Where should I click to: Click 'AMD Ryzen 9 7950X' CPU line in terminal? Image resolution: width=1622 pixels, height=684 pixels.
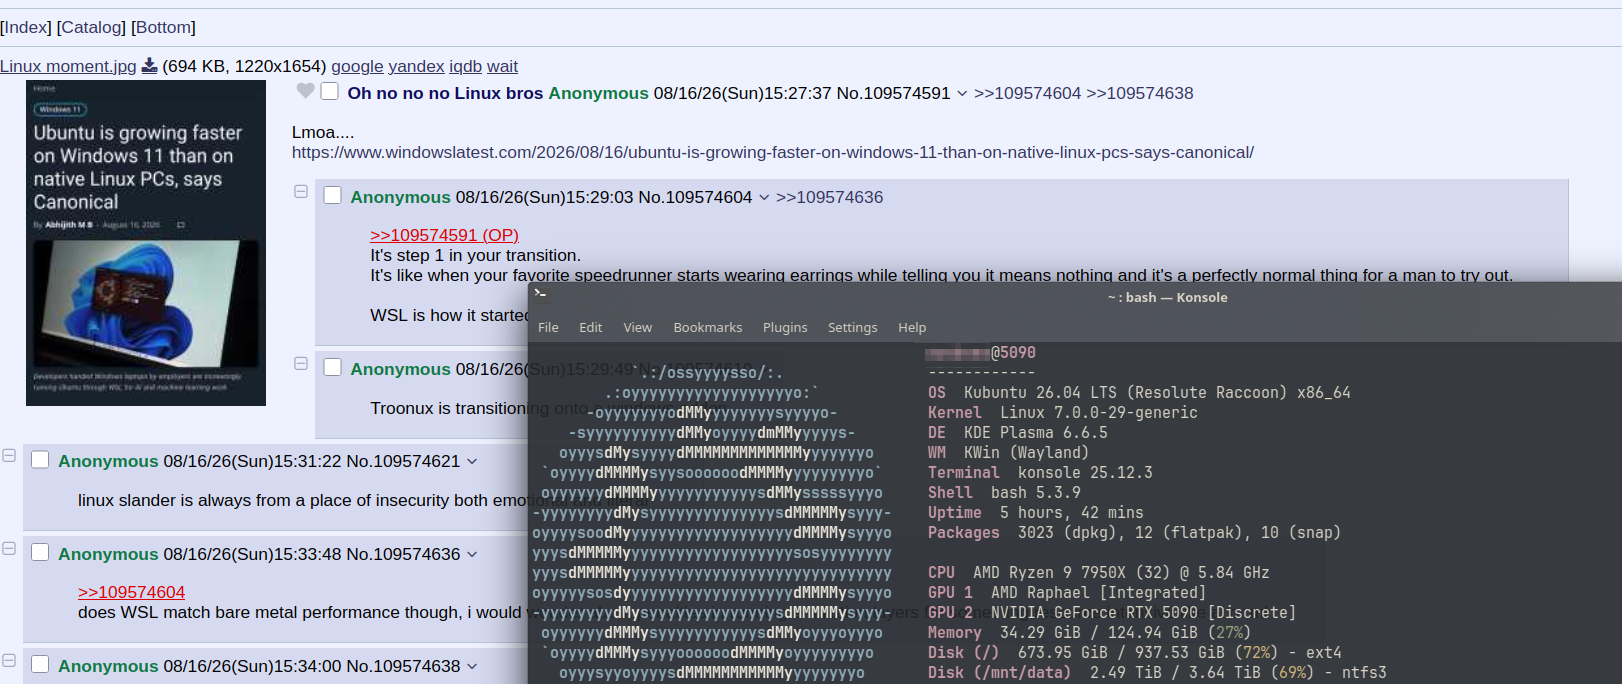1098,572
